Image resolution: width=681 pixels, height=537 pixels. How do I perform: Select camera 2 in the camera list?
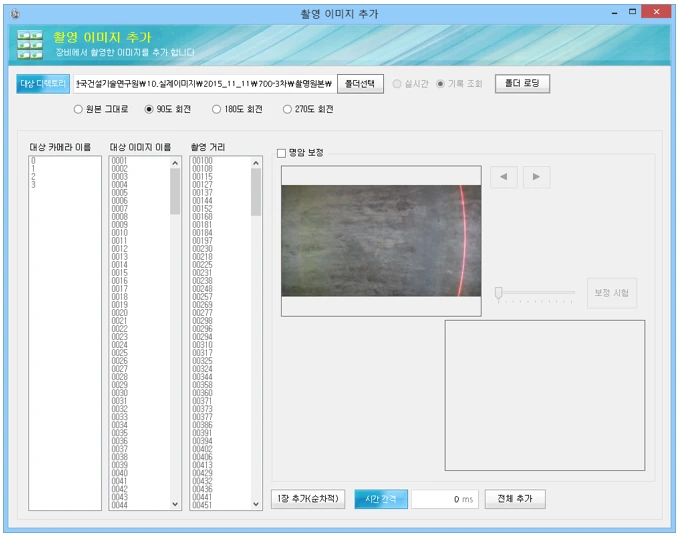65,176
